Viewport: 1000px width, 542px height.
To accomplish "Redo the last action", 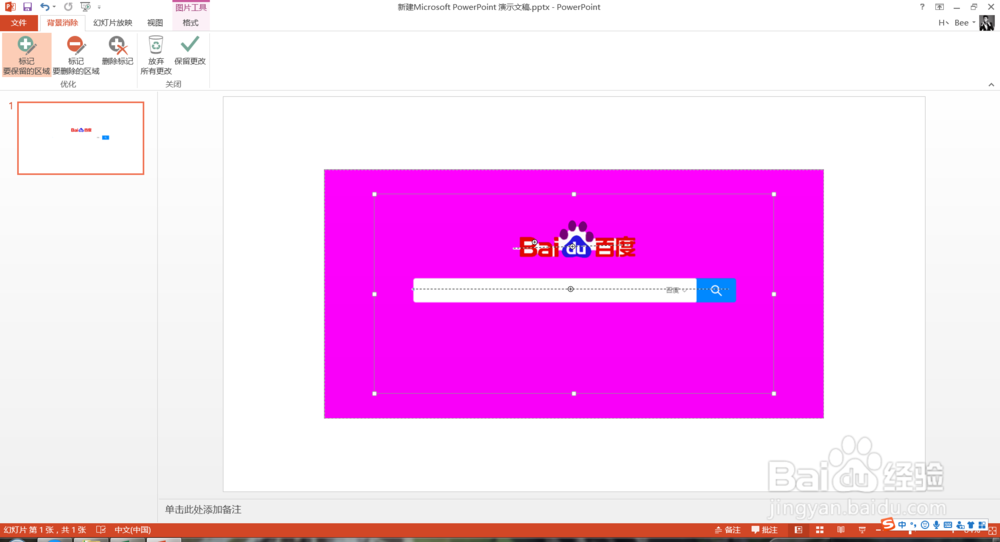I will point(68,6).
